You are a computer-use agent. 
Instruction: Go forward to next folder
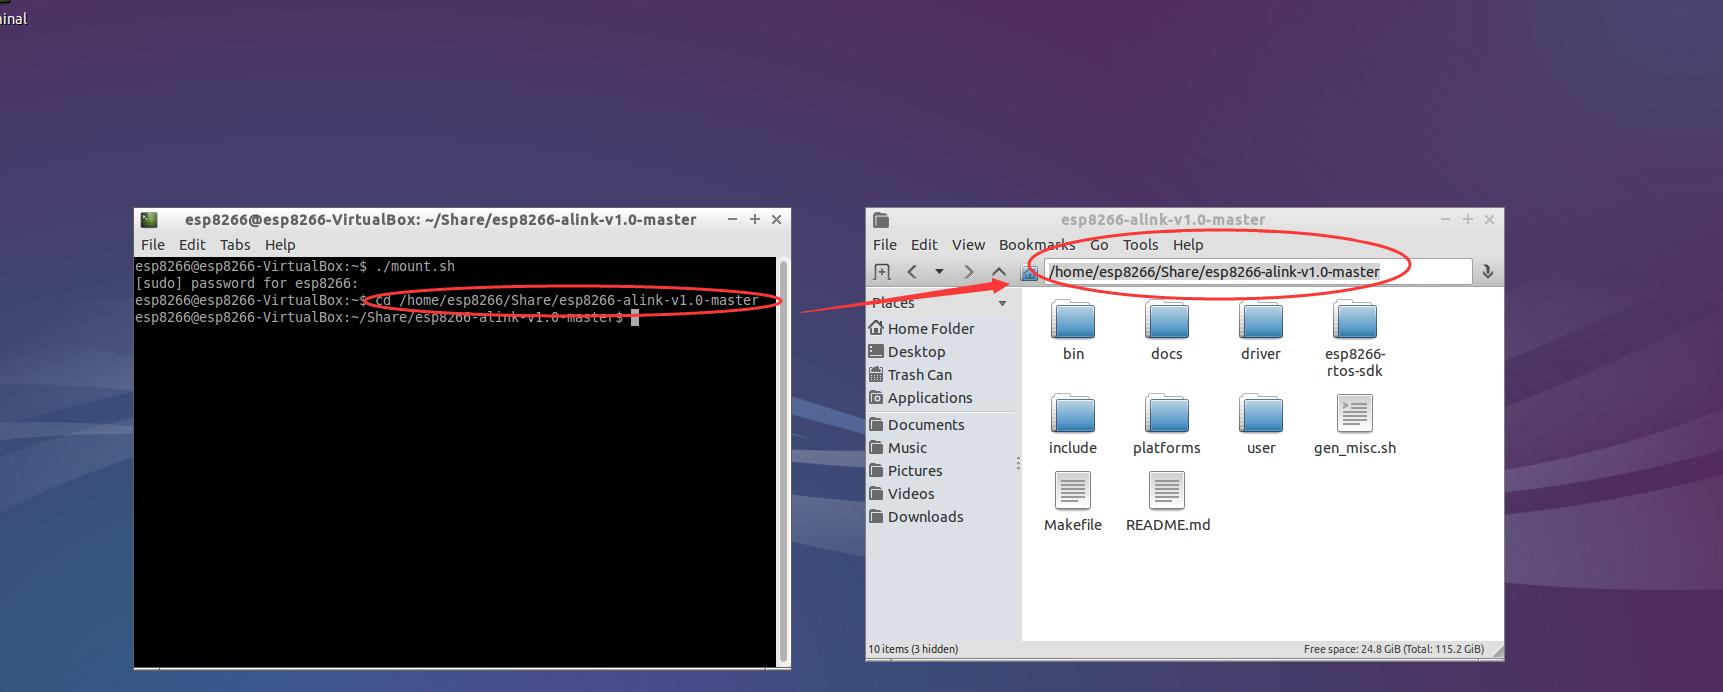click(x=968, y=272)
